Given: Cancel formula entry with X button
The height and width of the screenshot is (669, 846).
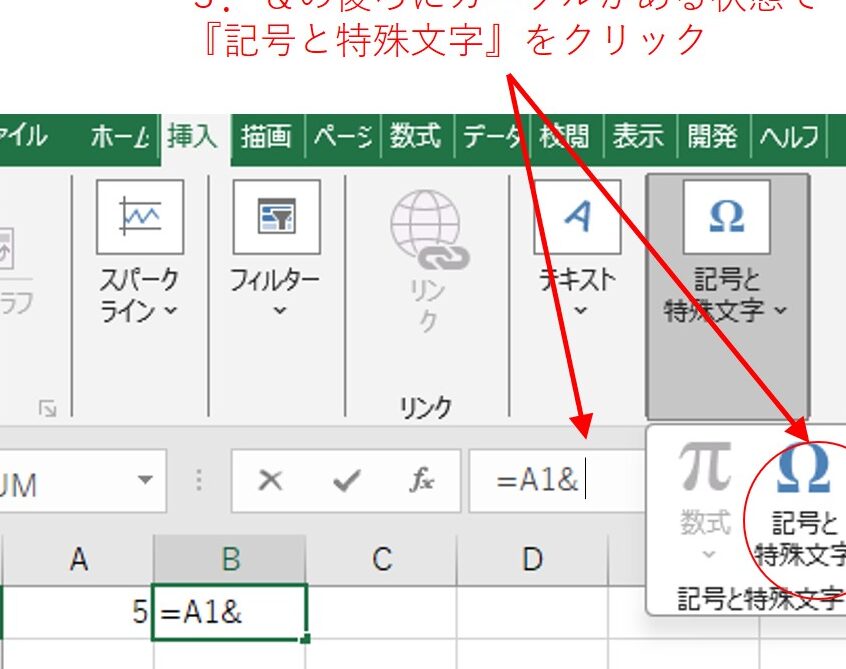Looking at the screenshot, I should [269, 481].
